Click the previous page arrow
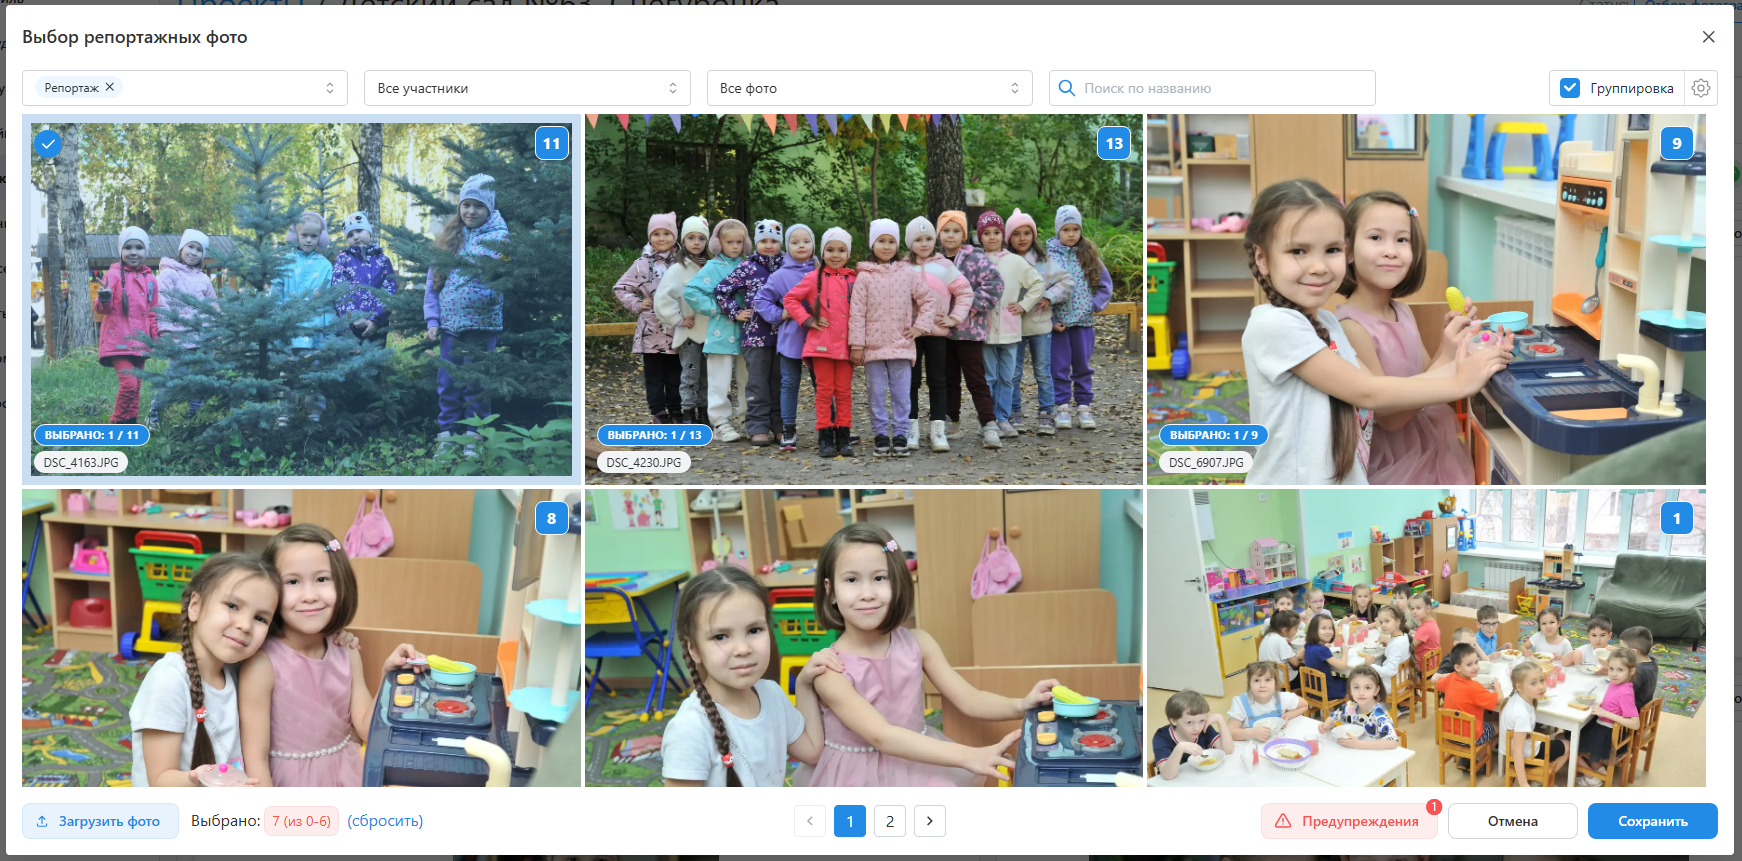Viewport: 1742px width, 861px height. tap(810, 821)
